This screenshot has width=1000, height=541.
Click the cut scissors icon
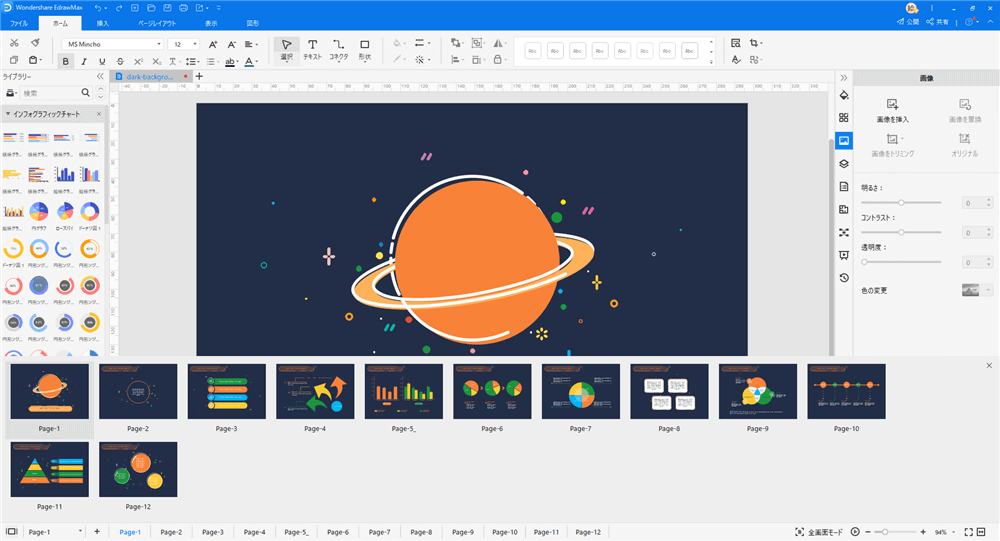pyautogui.click(x=13, y=43)
